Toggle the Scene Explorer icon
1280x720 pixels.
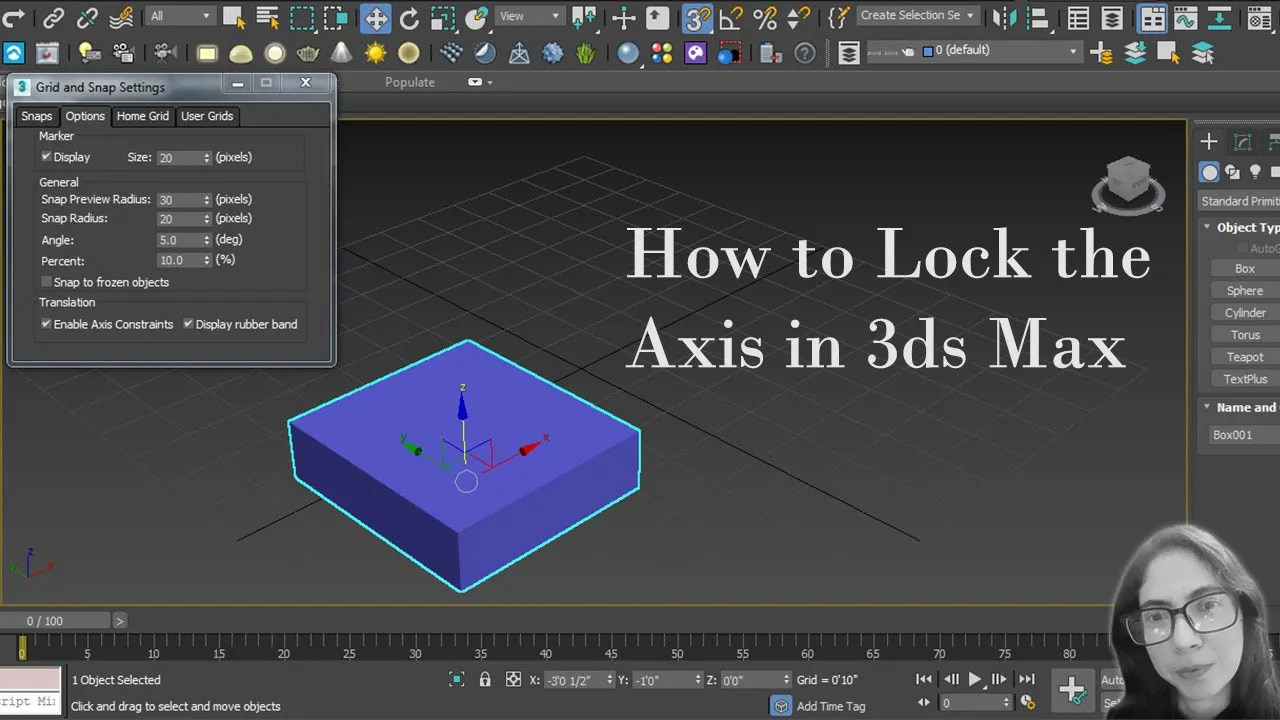[1078, 17]
